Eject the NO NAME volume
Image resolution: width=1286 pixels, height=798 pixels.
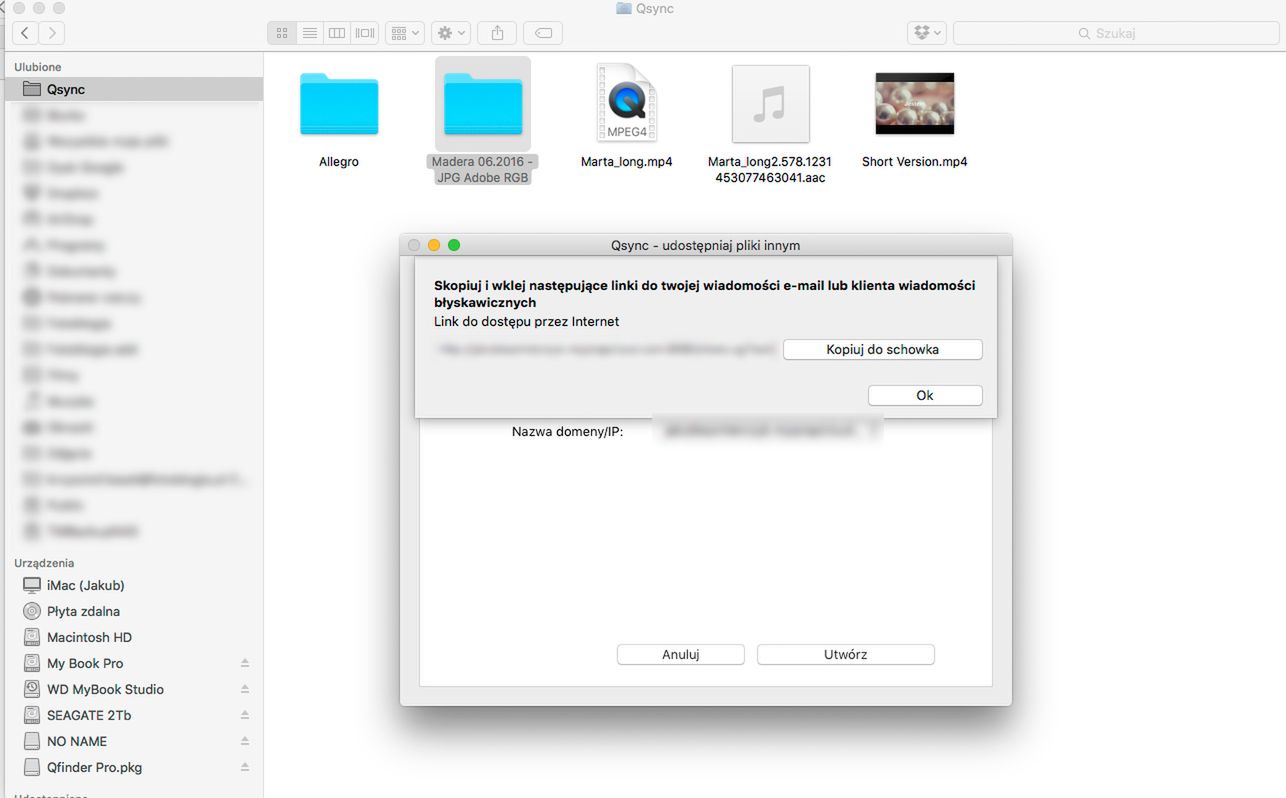(245, 741)
